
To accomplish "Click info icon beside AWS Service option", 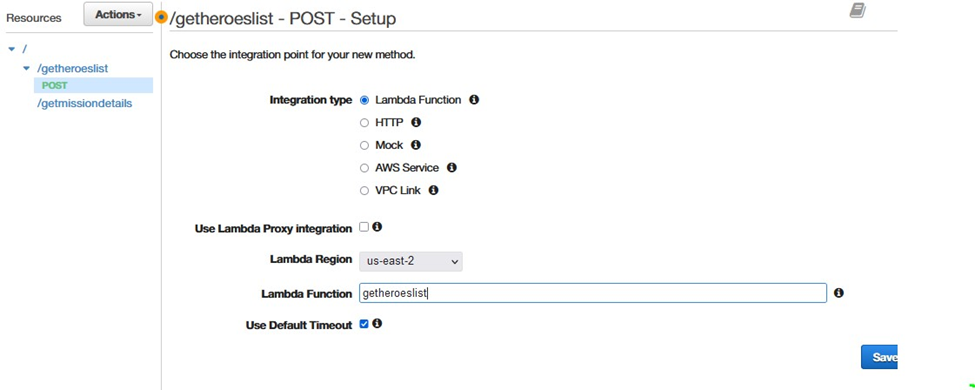I will pos(452,167).
